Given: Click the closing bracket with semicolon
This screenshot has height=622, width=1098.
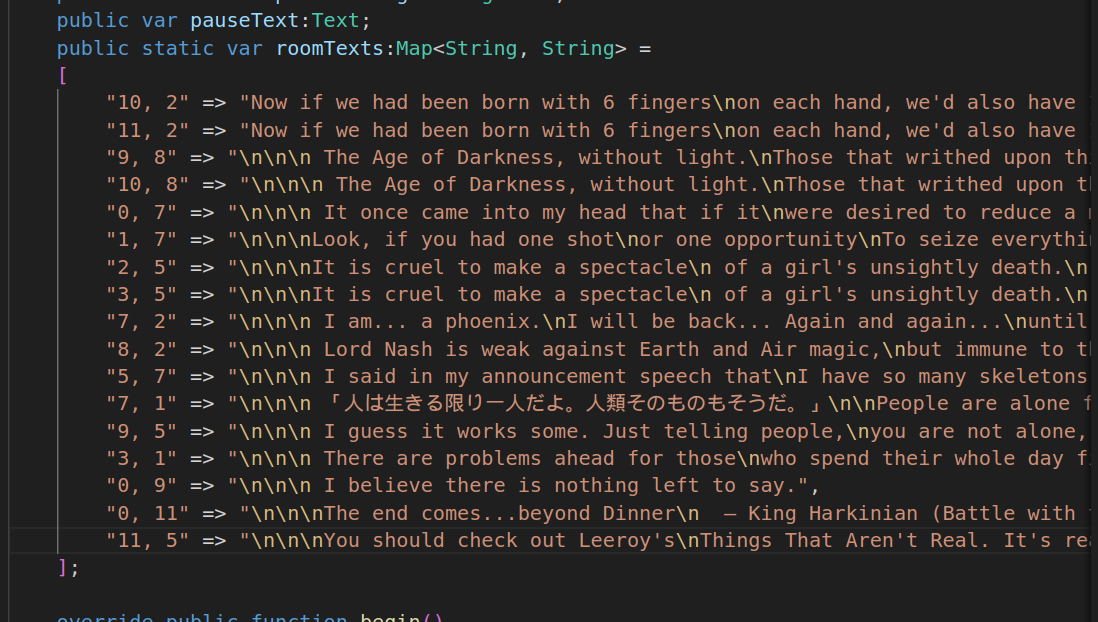Looking at the screenshot, I should click(x=68, y=567).
